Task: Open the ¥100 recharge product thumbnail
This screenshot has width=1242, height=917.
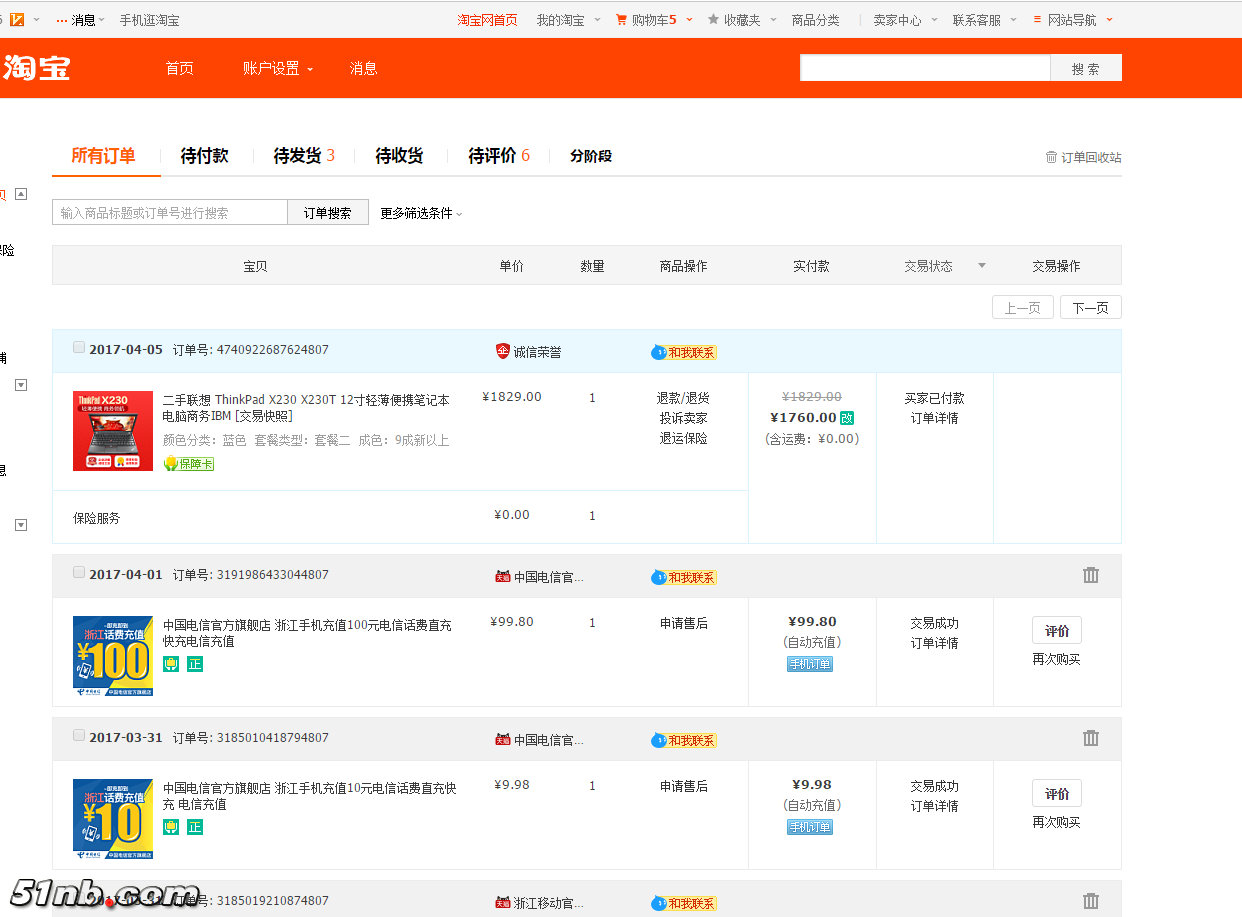Action: 113,656
